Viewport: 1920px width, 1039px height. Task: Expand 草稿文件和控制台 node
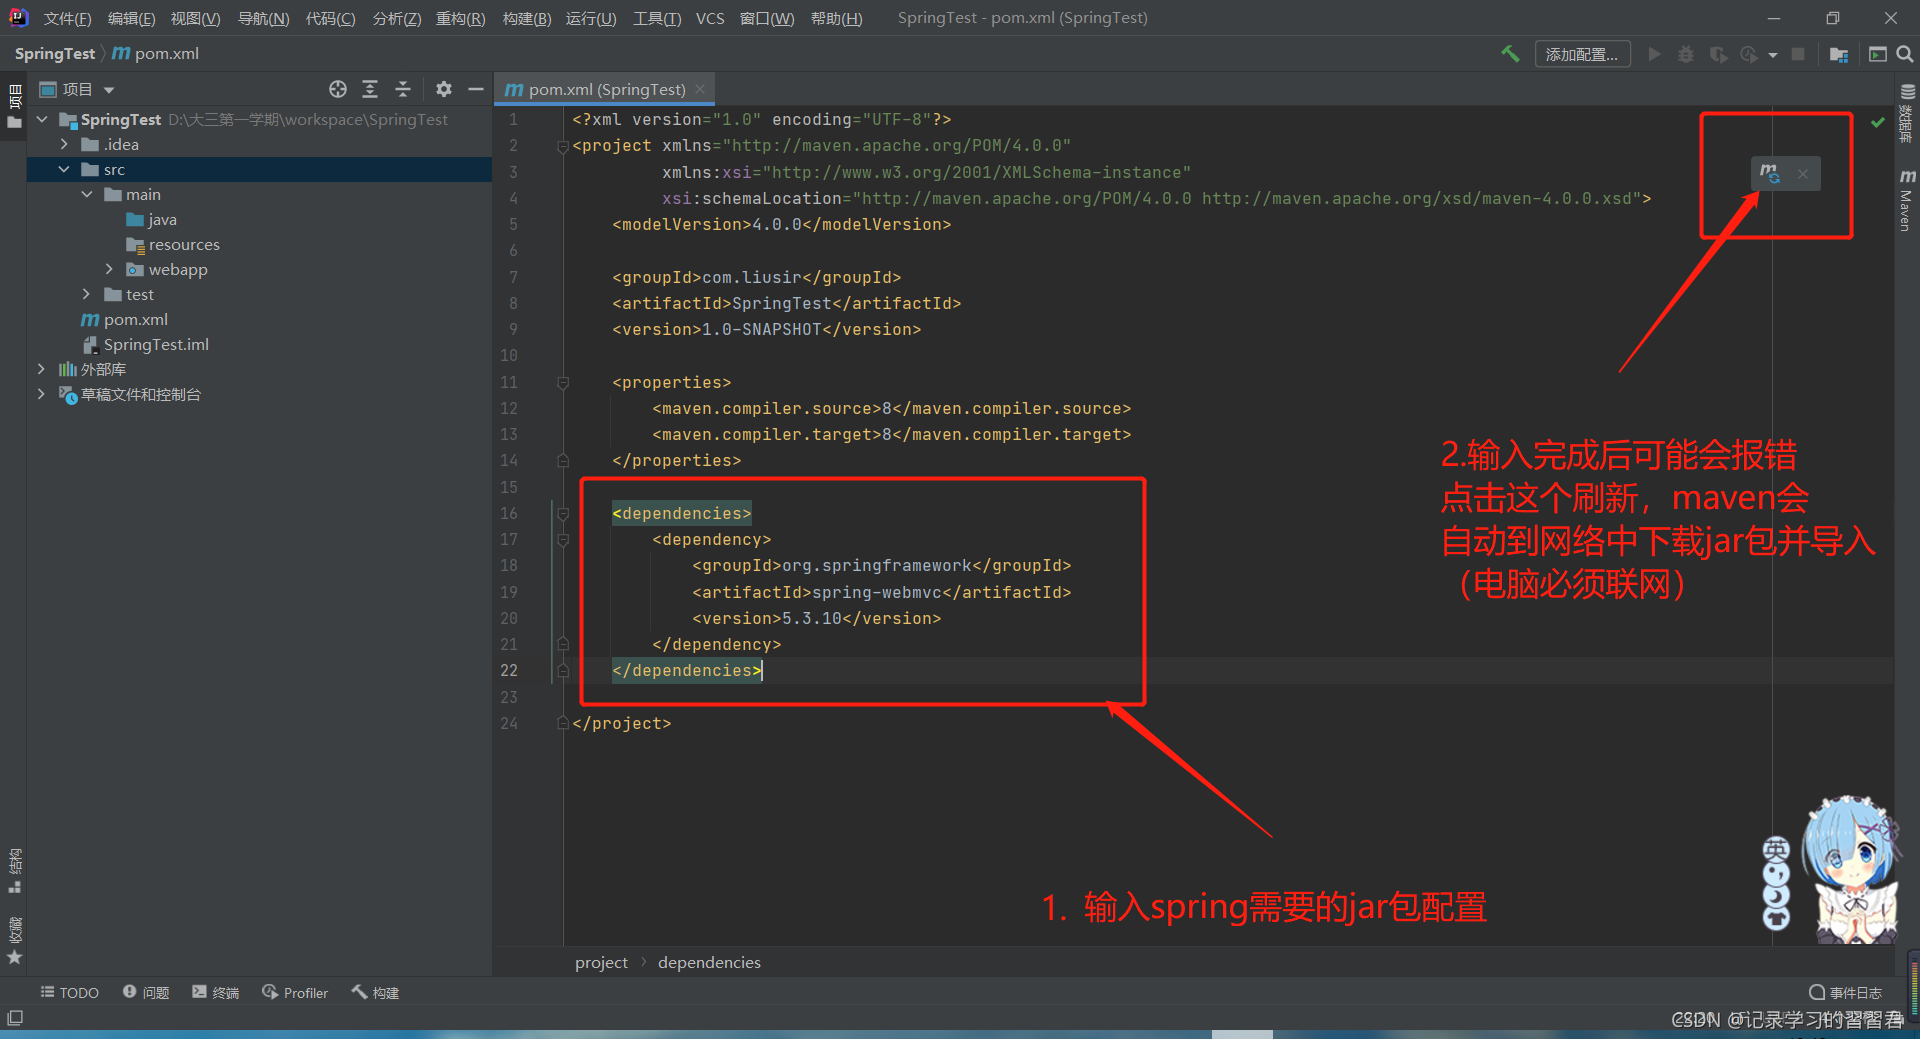42,394
